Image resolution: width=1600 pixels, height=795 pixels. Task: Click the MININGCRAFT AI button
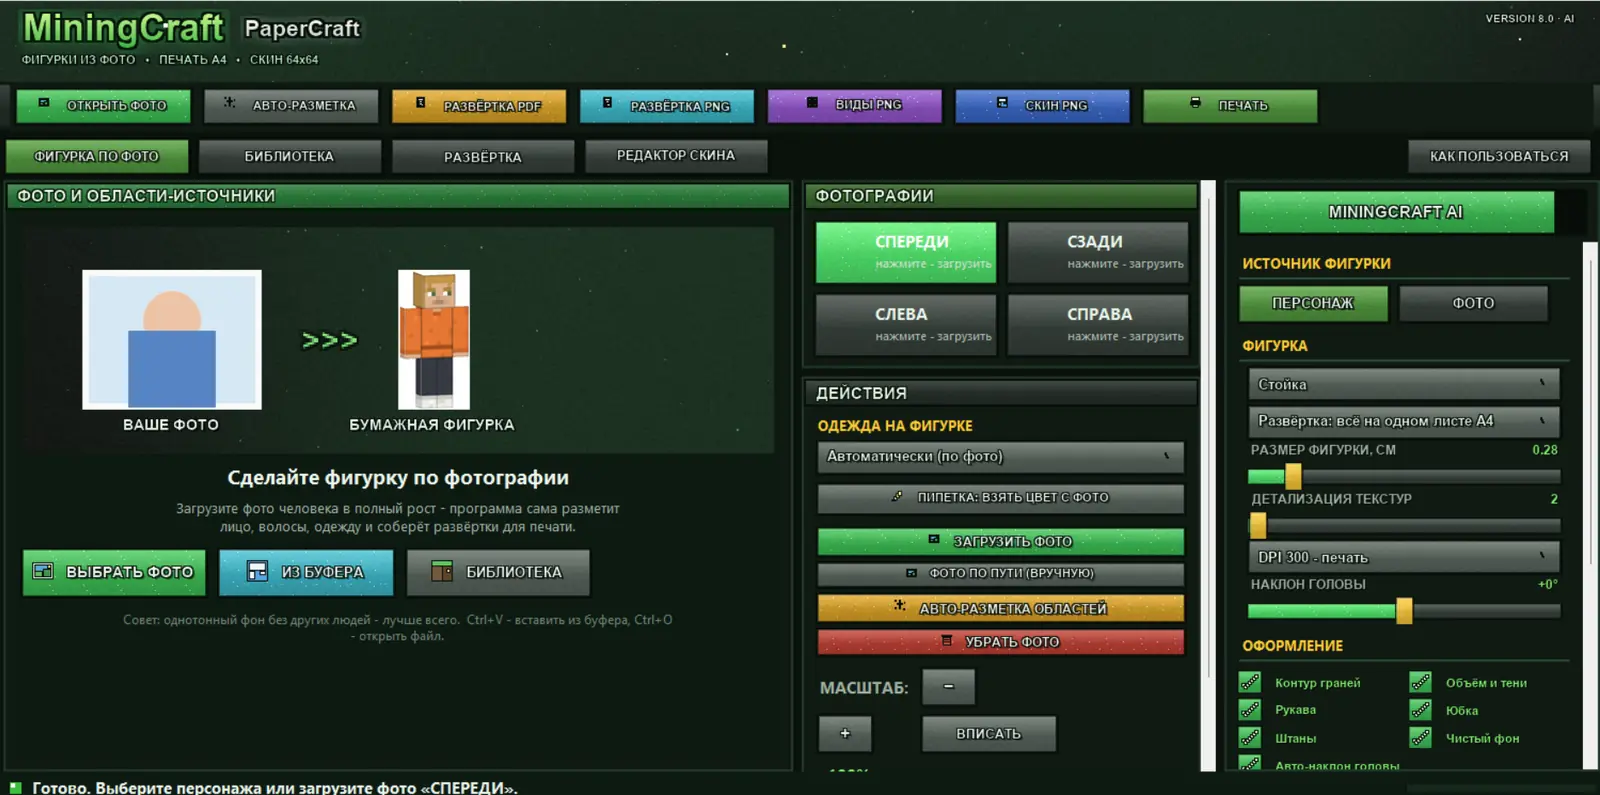click(1396, 212)
